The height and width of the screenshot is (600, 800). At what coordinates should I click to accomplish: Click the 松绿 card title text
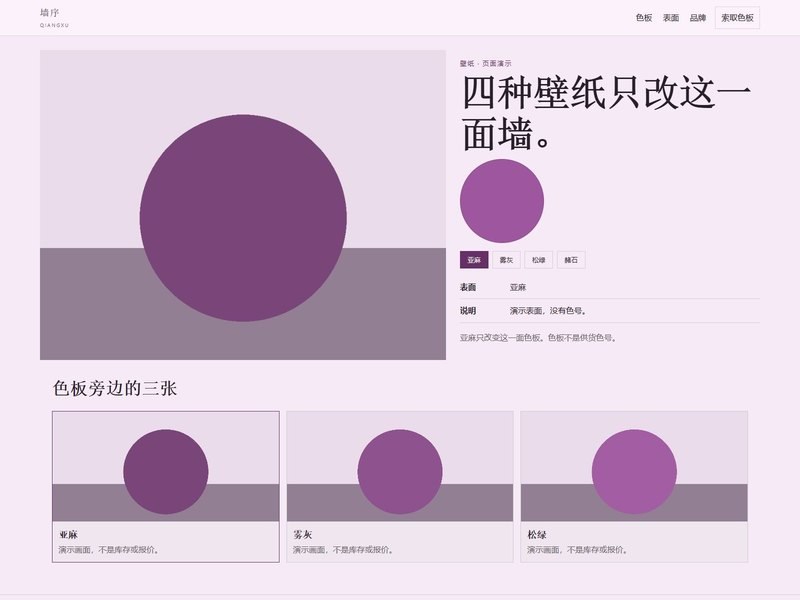tap(537, 535)
